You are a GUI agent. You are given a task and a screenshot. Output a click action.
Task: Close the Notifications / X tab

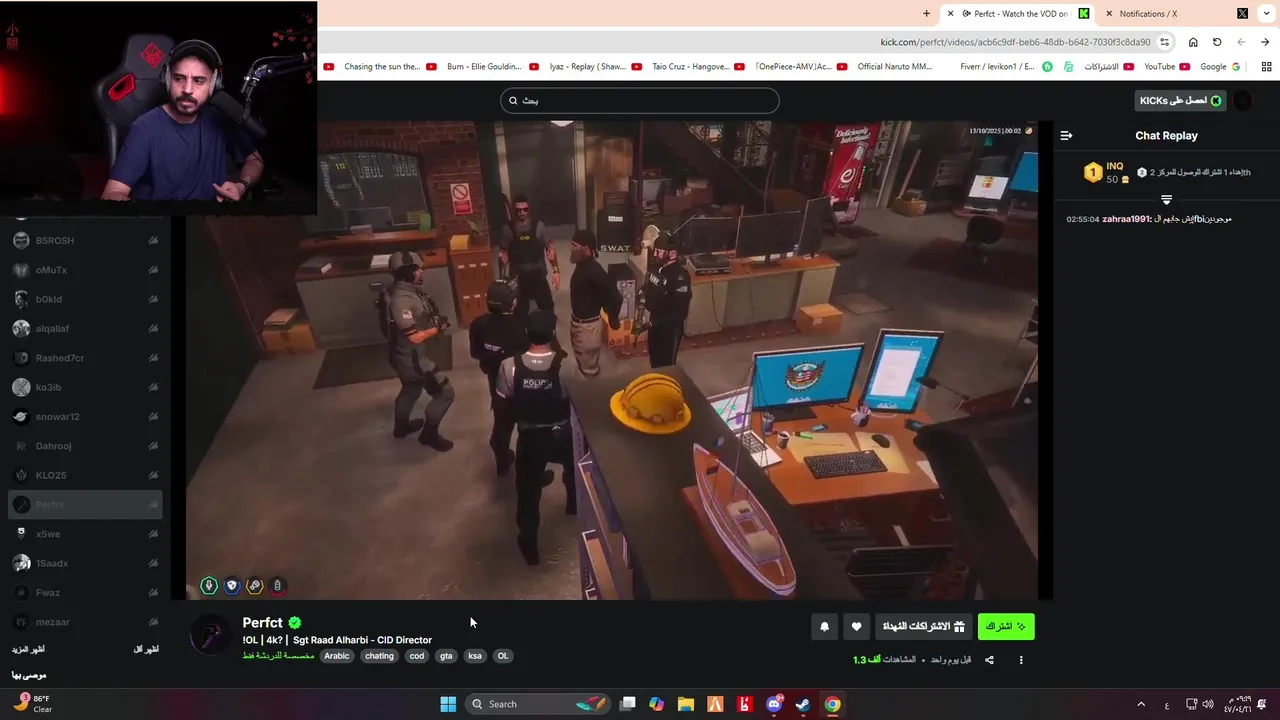(x=1109, y=14)
